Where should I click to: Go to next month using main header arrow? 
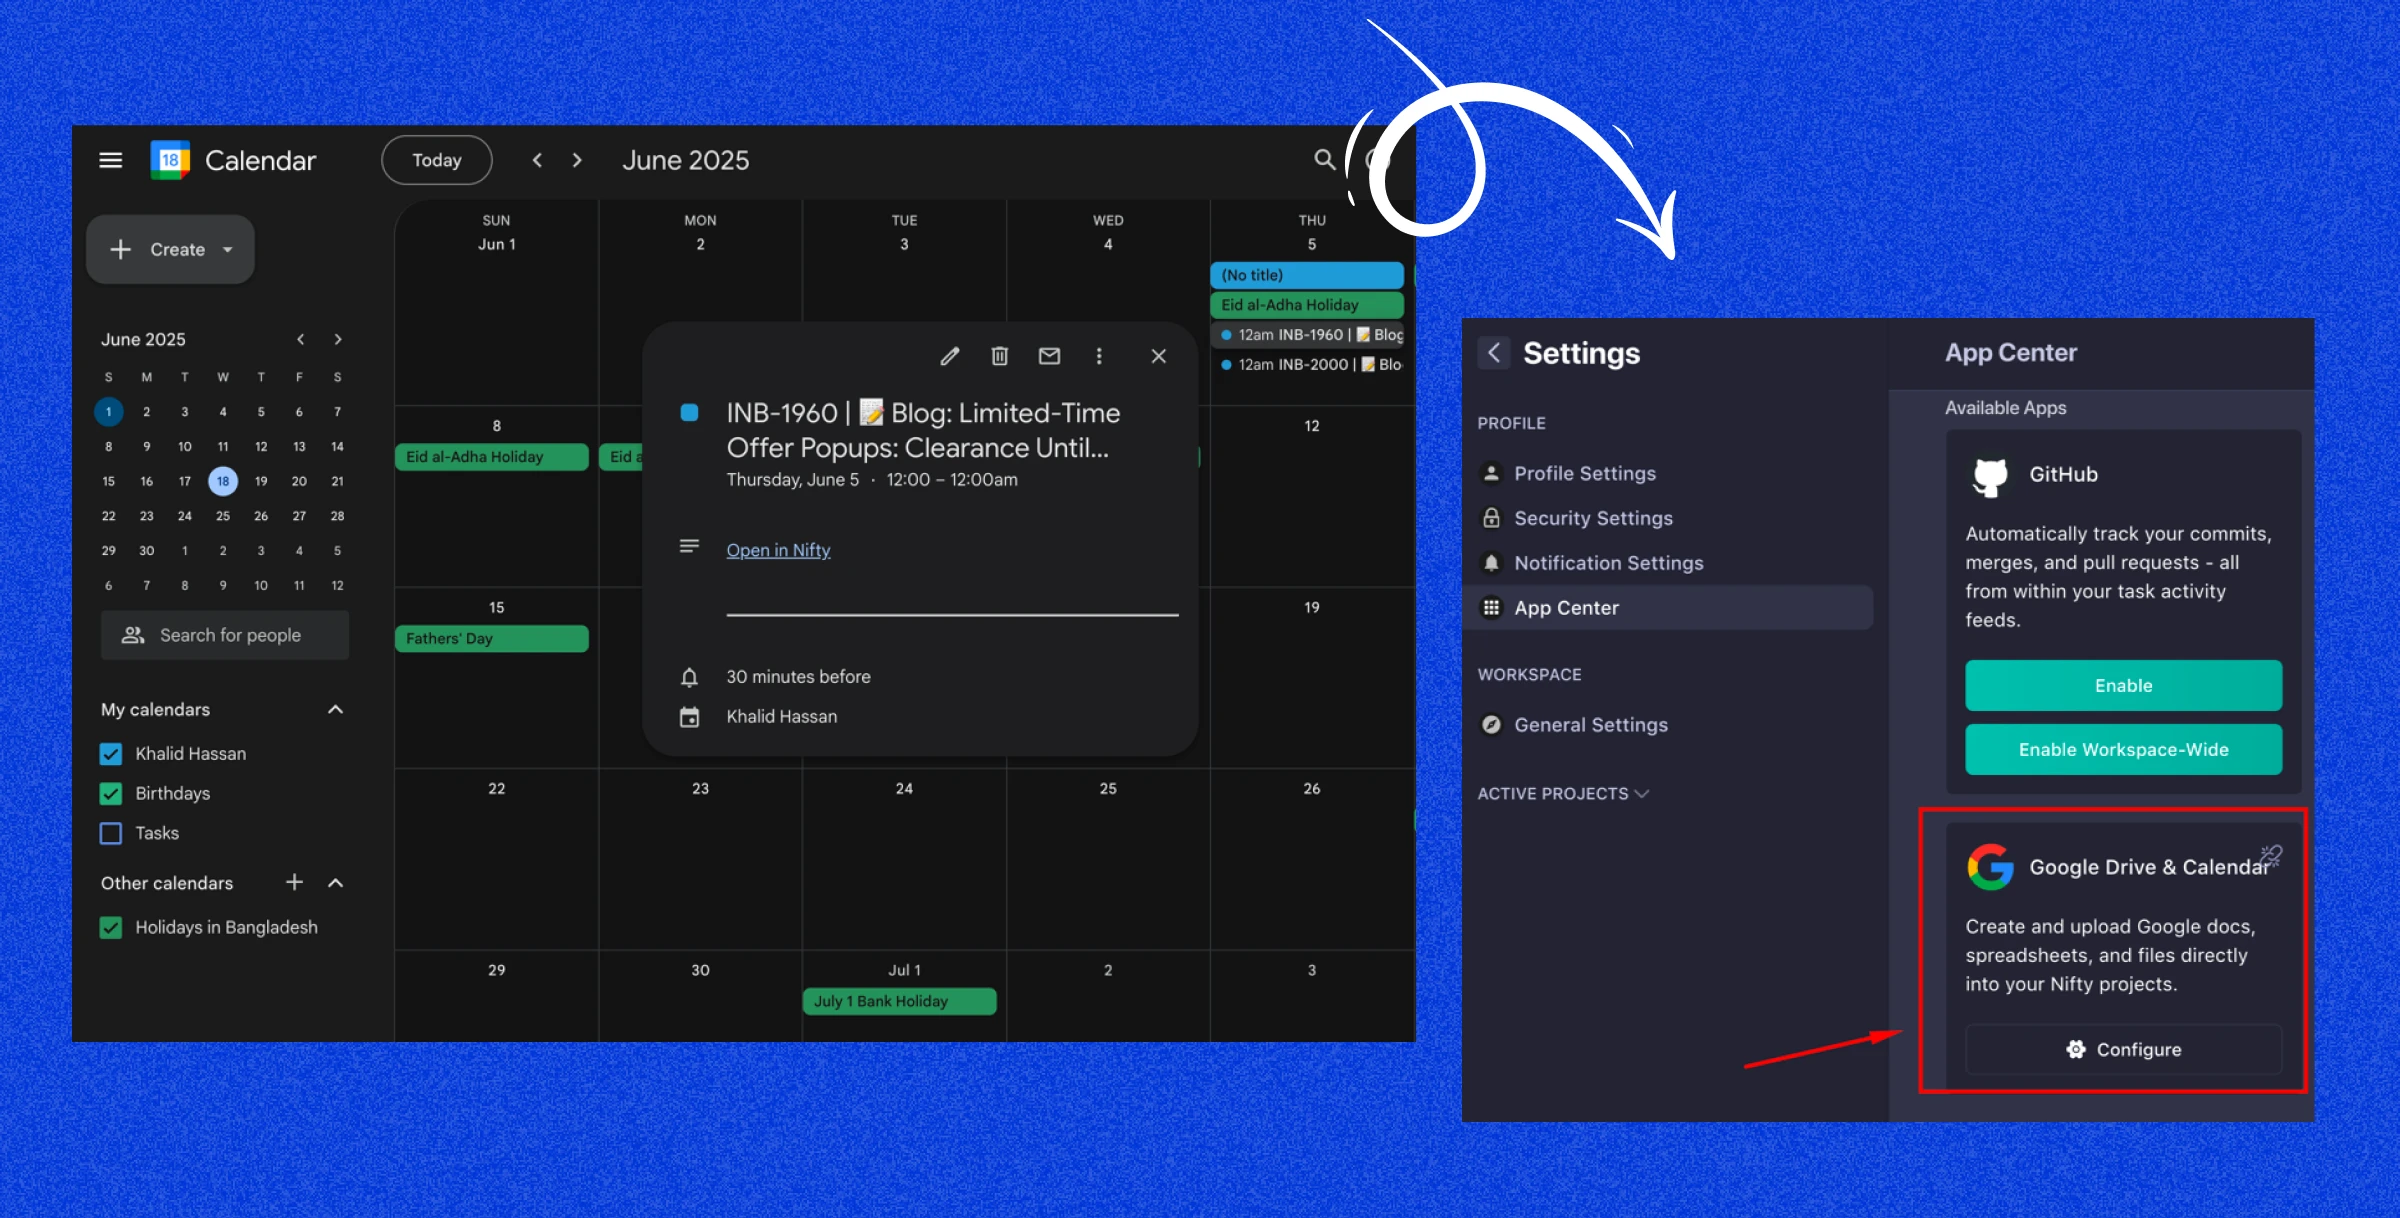click(x=577, y=160)
